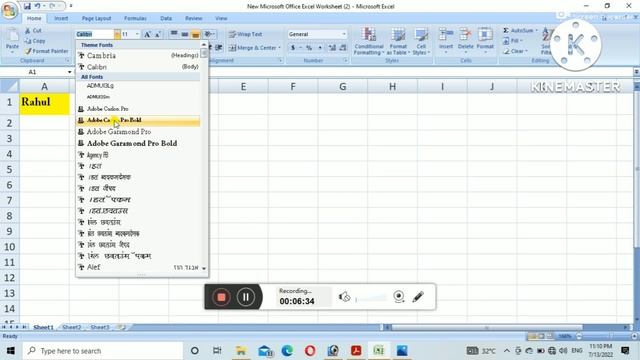Open the Fill dropdown
Viewport: 640px width, 360px height.
513,41
